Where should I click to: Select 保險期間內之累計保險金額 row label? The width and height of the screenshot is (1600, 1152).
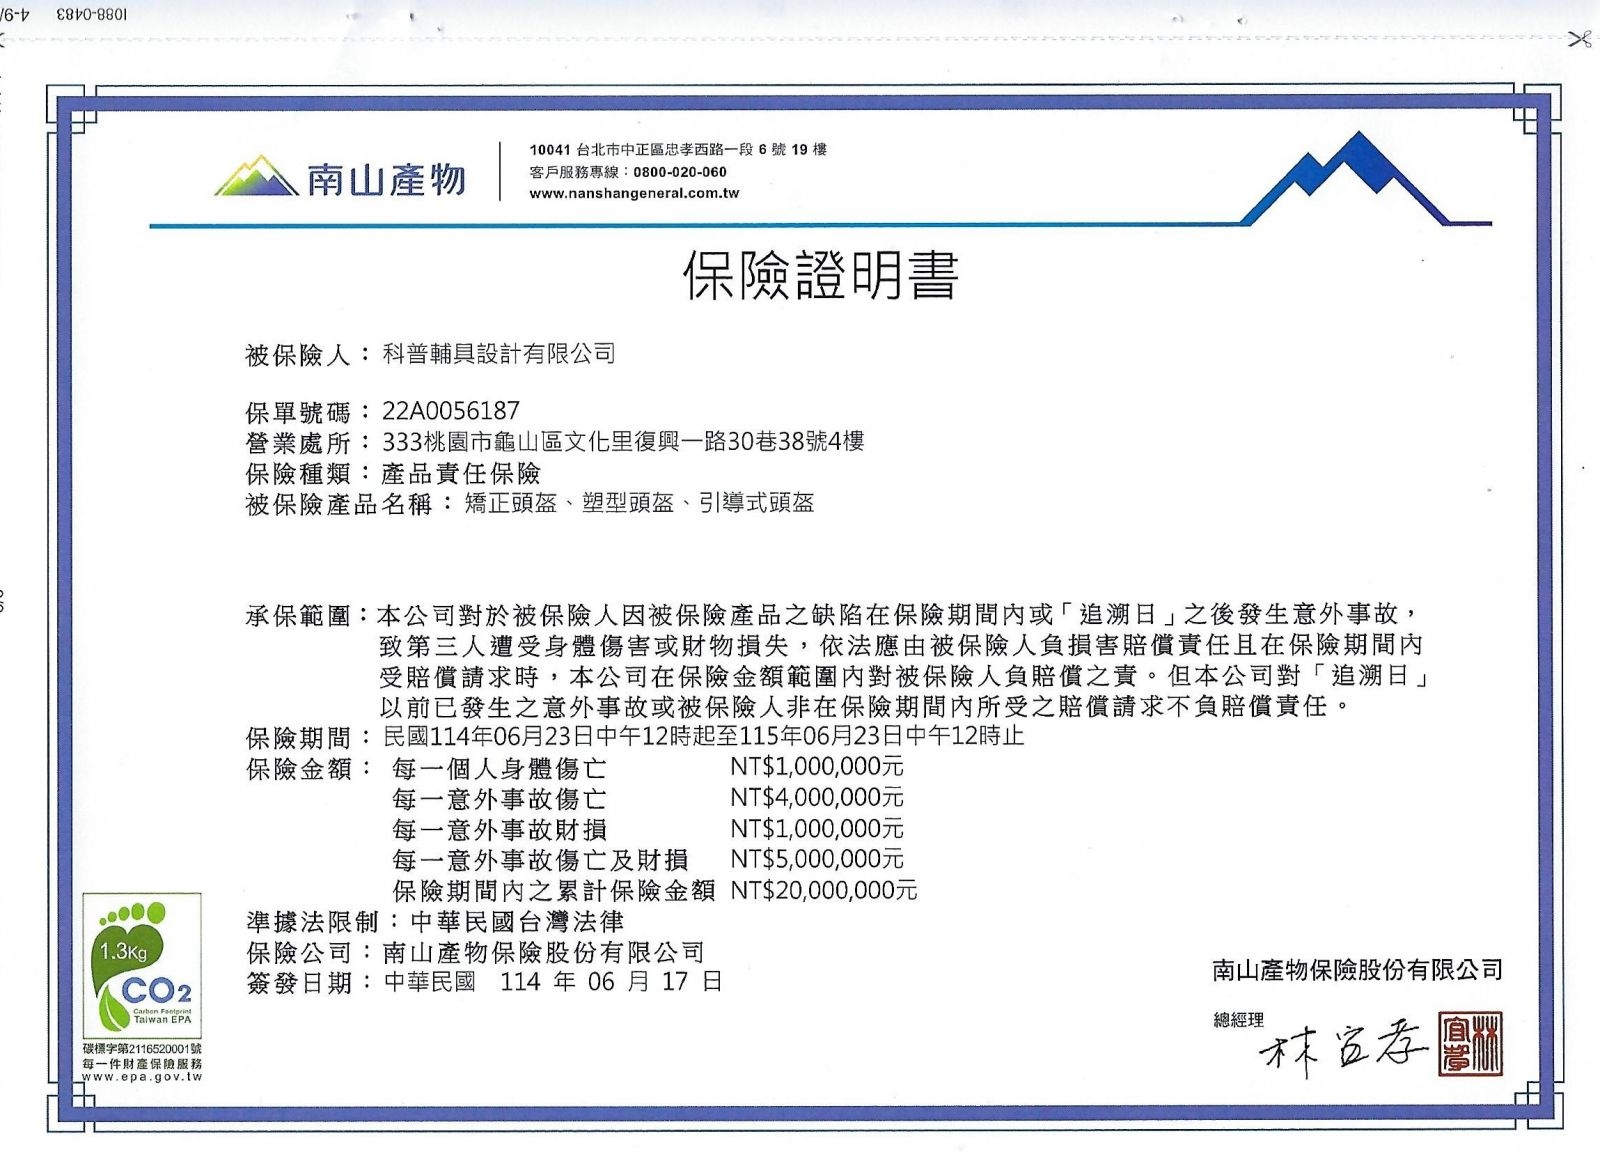click(x=554, y=891)
